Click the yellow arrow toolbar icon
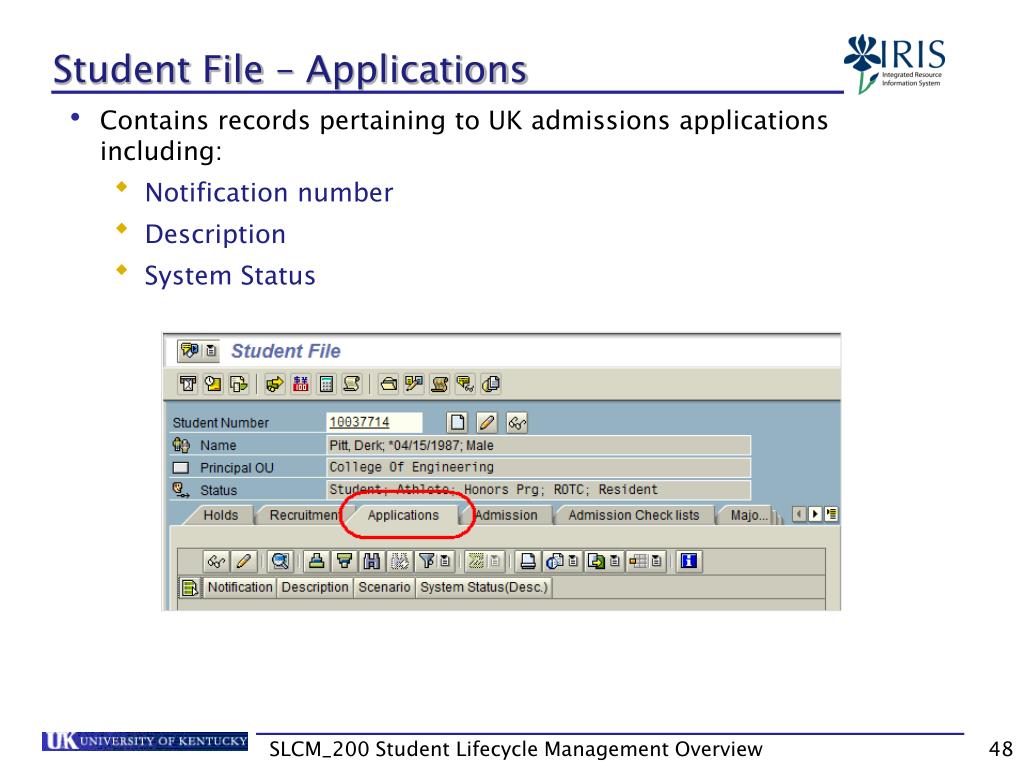Image resolution: width=1024 pixels, height=768 pixels. (275, 384)
